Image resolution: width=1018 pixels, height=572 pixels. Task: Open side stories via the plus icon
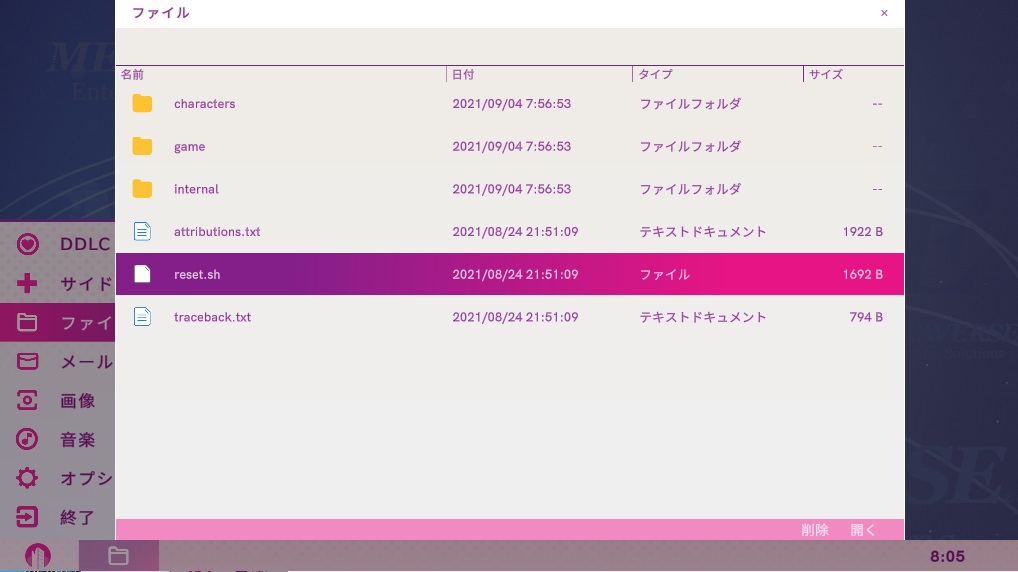pos(28,283)
